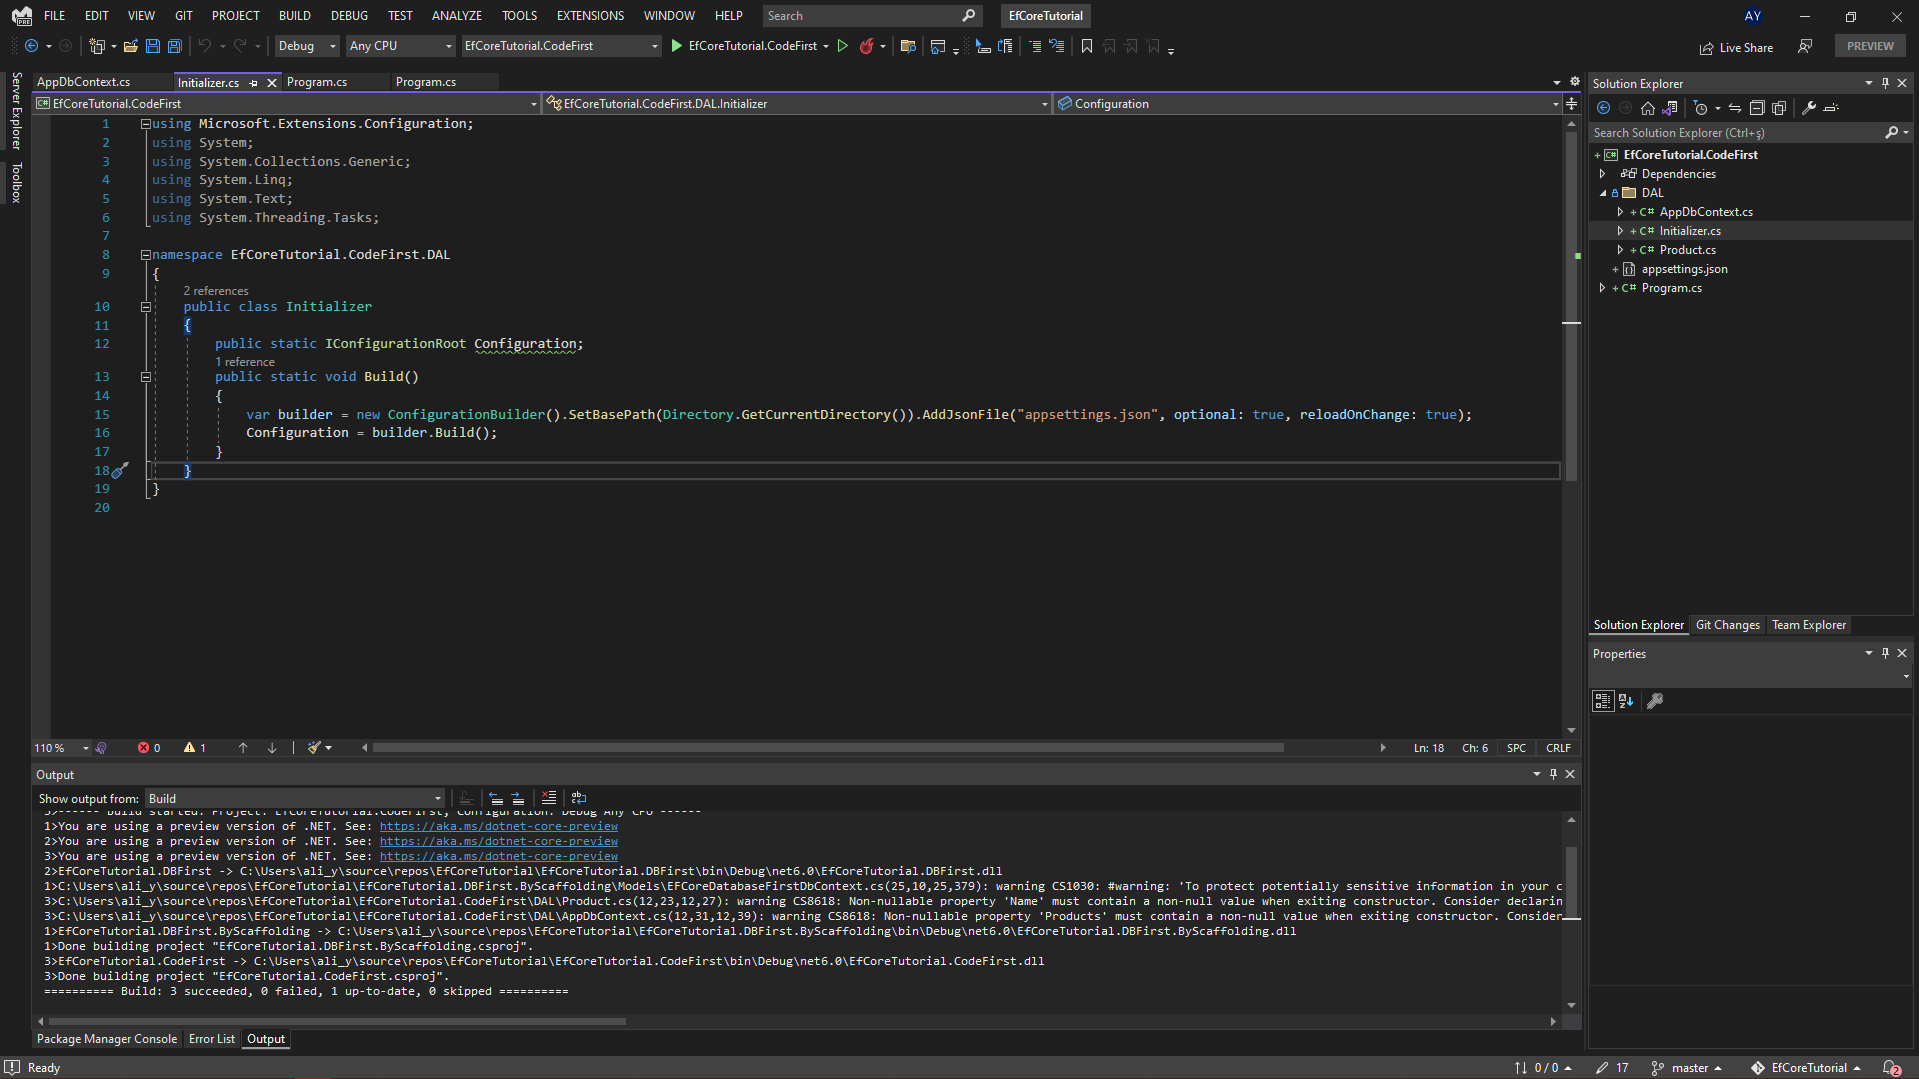This screenshot has height=1079, width=1919.
Task: Open the dotnet-core-preview link in Output
Action: 497,826
